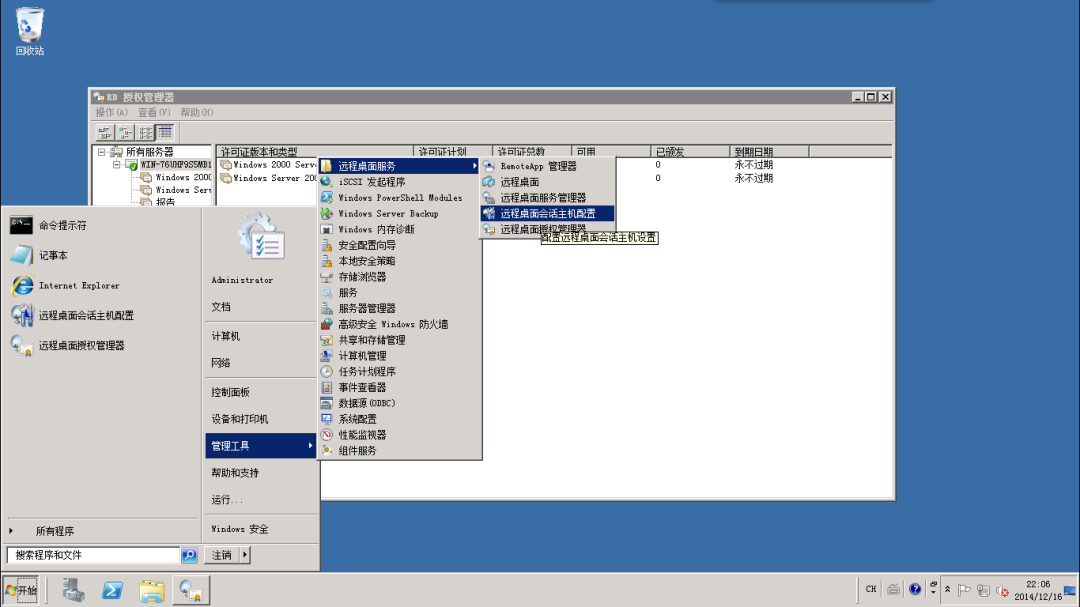1080x607 pixels.
Task: Expand the arrow next to 注销 button
Action: tap(245, 555)
